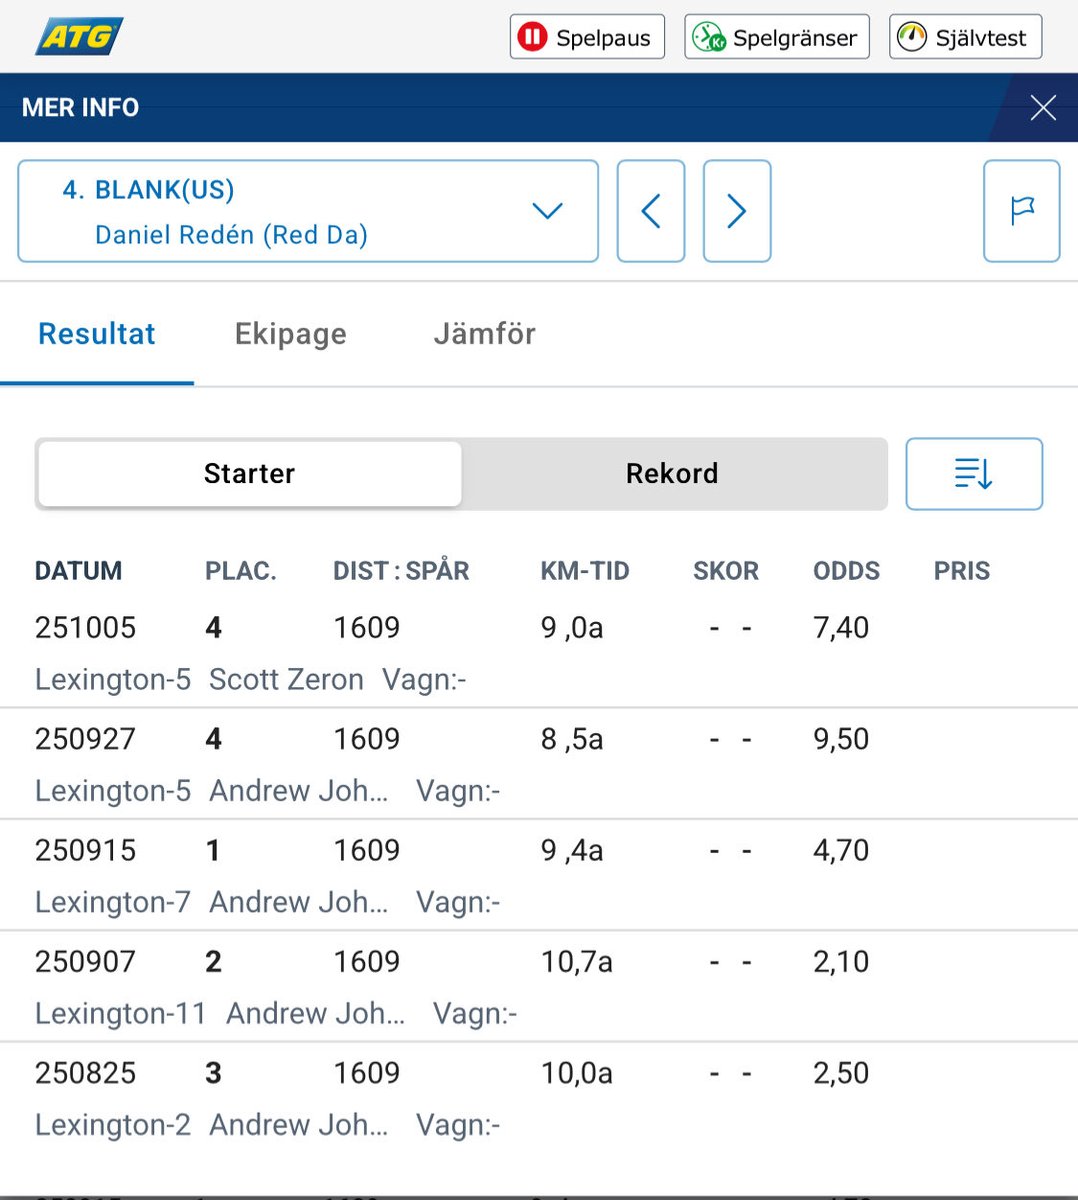Select the Rekord segment
The height and width of the screenshot is (1200, 1078).
click(x=672, y=473)
